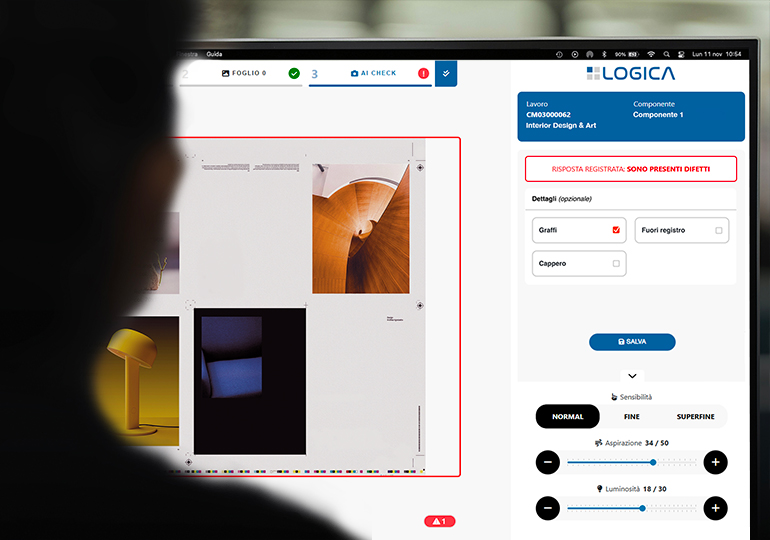
Task: Click the SALVA button
Action: (x=632, y=342)
